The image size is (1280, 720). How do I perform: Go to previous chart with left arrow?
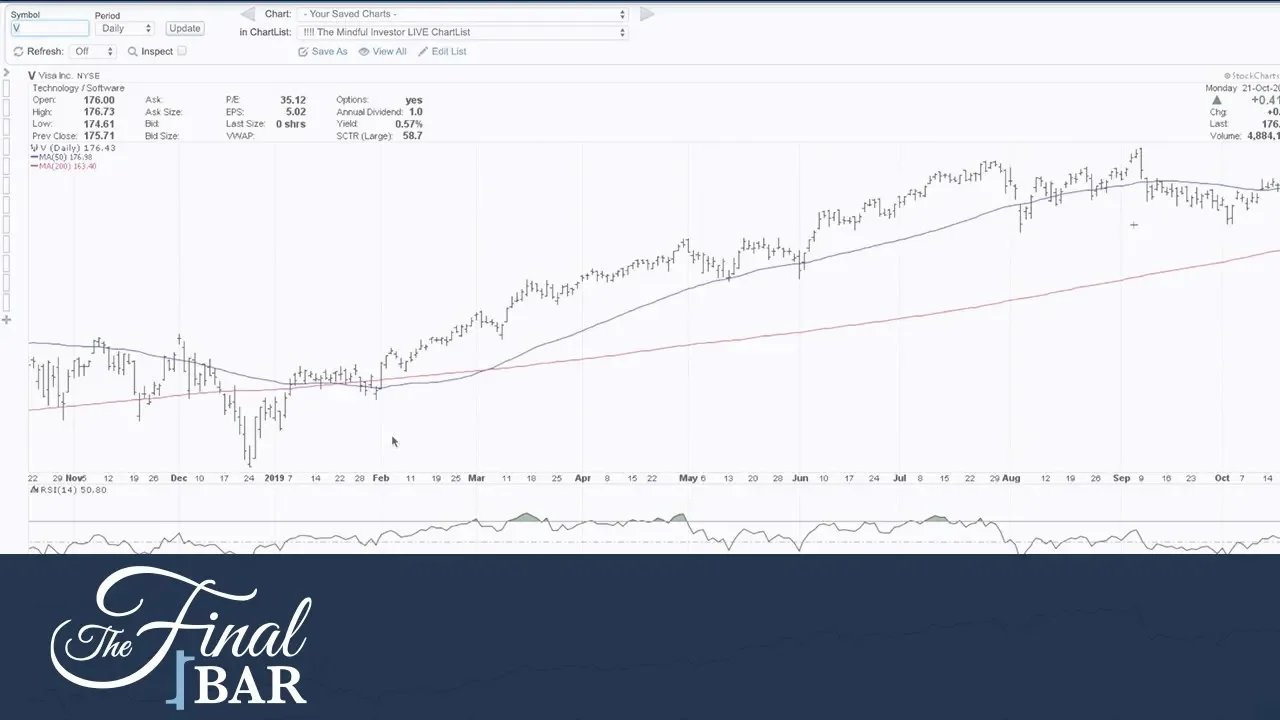[247, 14]
